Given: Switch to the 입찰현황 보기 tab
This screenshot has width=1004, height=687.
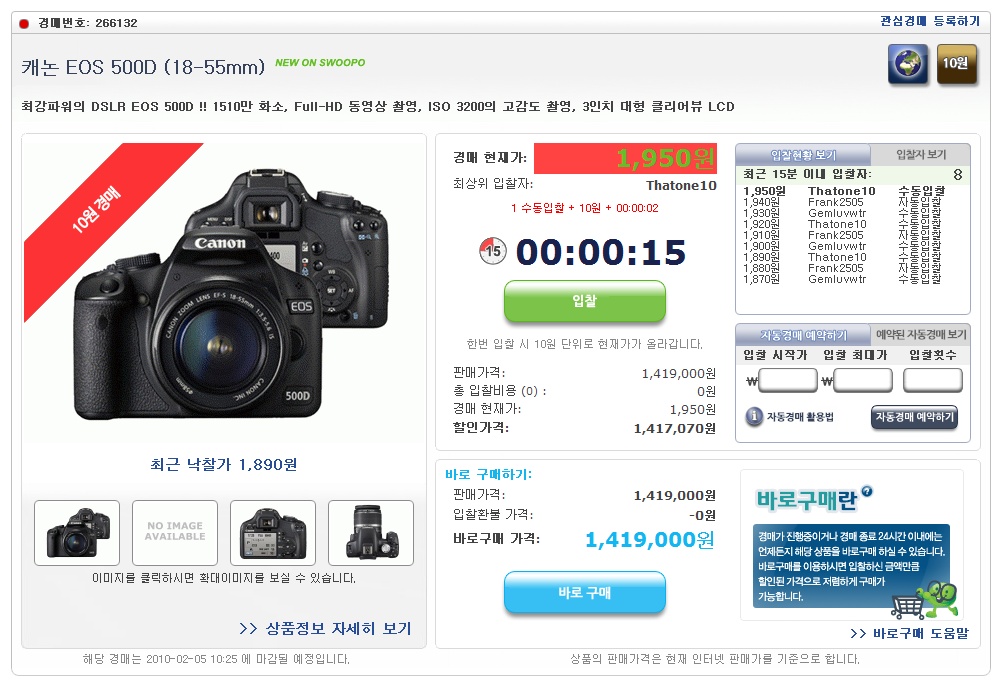Looking at the screenshot, I should [x=803, y=155].
